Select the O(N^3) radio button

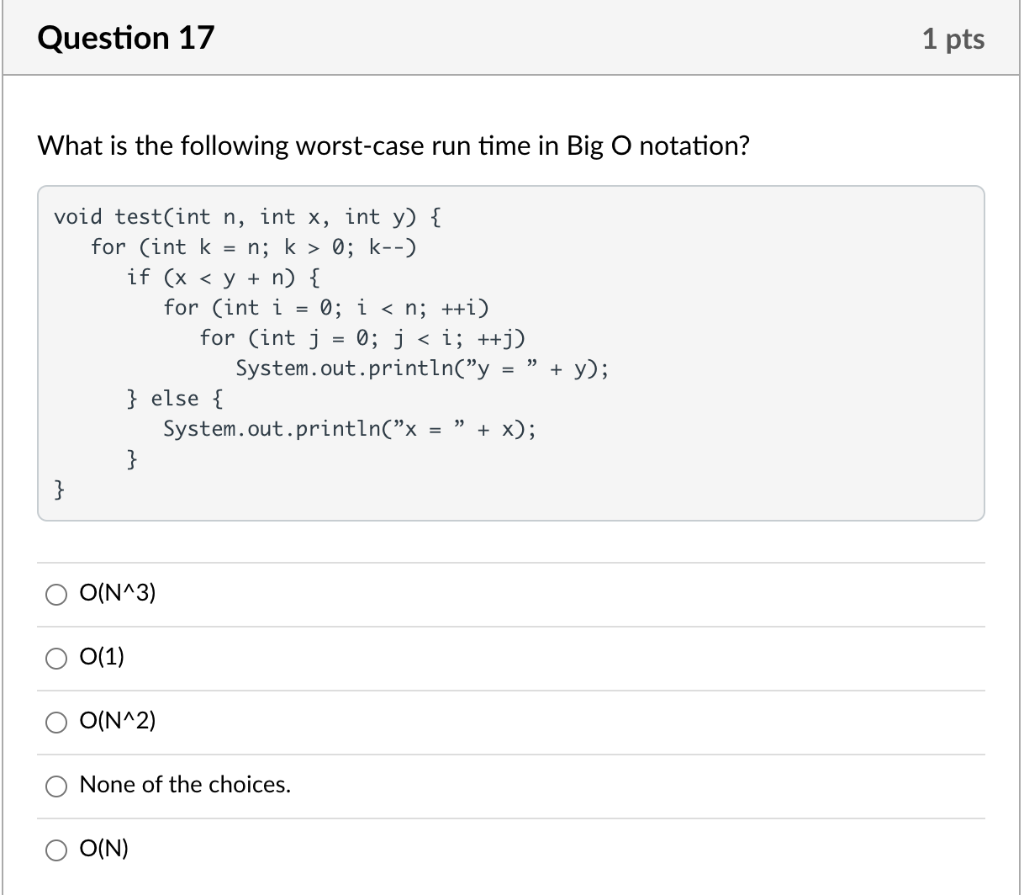pos(56,594)
